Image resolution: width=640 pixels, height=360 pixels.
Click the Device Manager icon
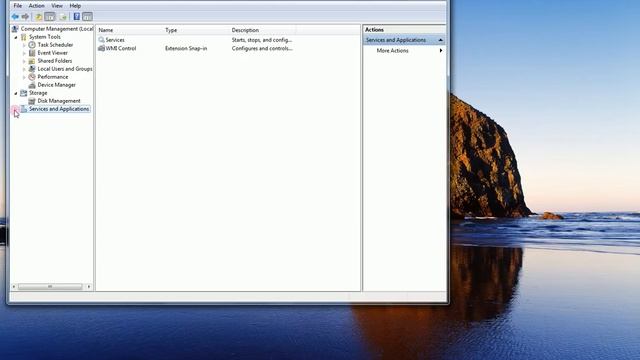tap(32, 85)
